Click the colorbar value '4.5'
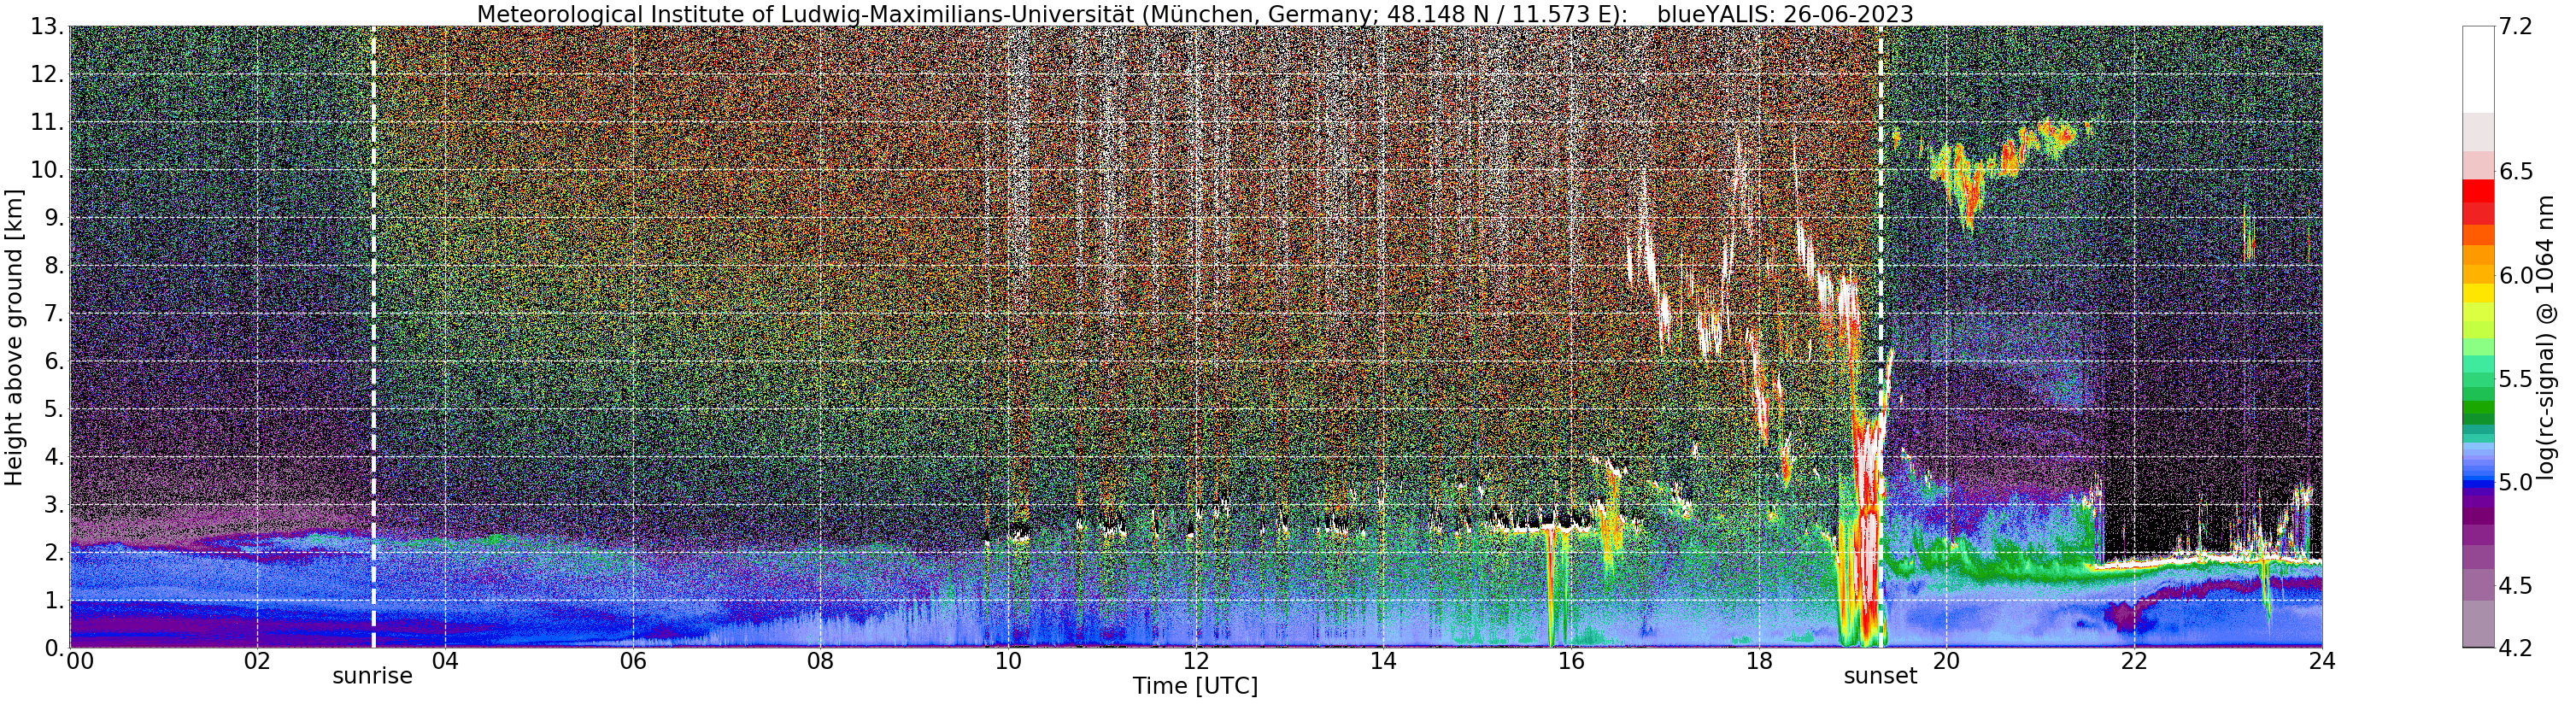 coord(2515,586)
